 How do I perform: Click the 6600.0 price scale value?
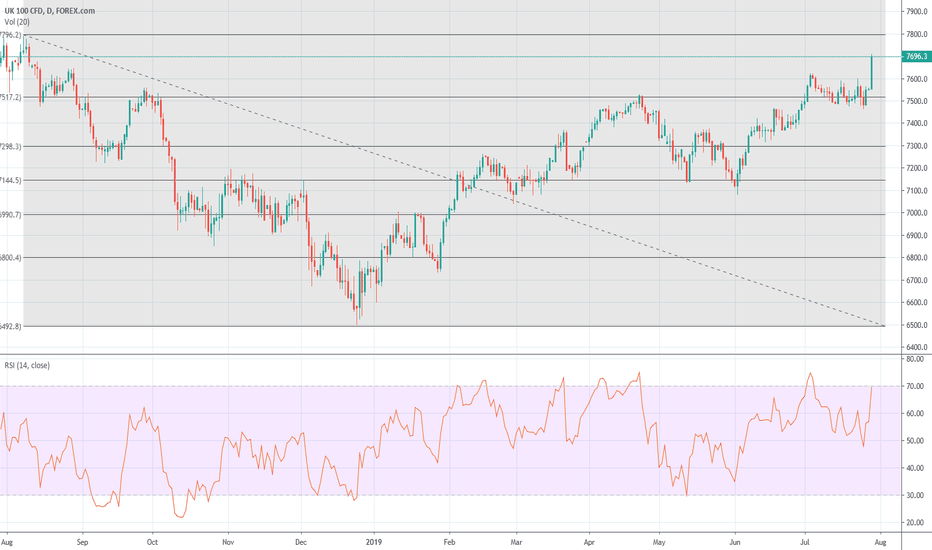pyautogui.click(x=917, y=303)
